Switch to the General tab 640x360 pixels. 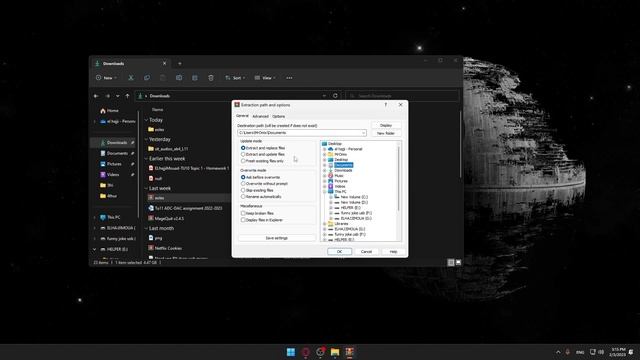242,116
